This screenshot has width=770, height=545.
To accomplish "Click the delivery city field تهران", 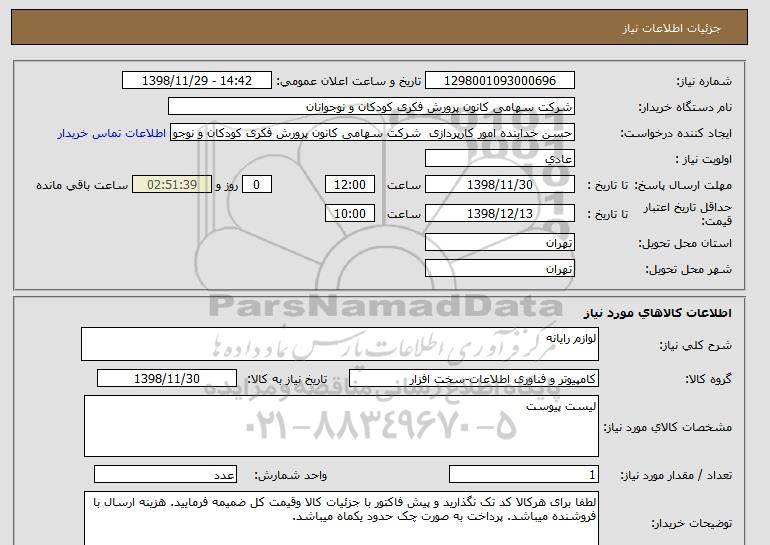I will (499, 269).
